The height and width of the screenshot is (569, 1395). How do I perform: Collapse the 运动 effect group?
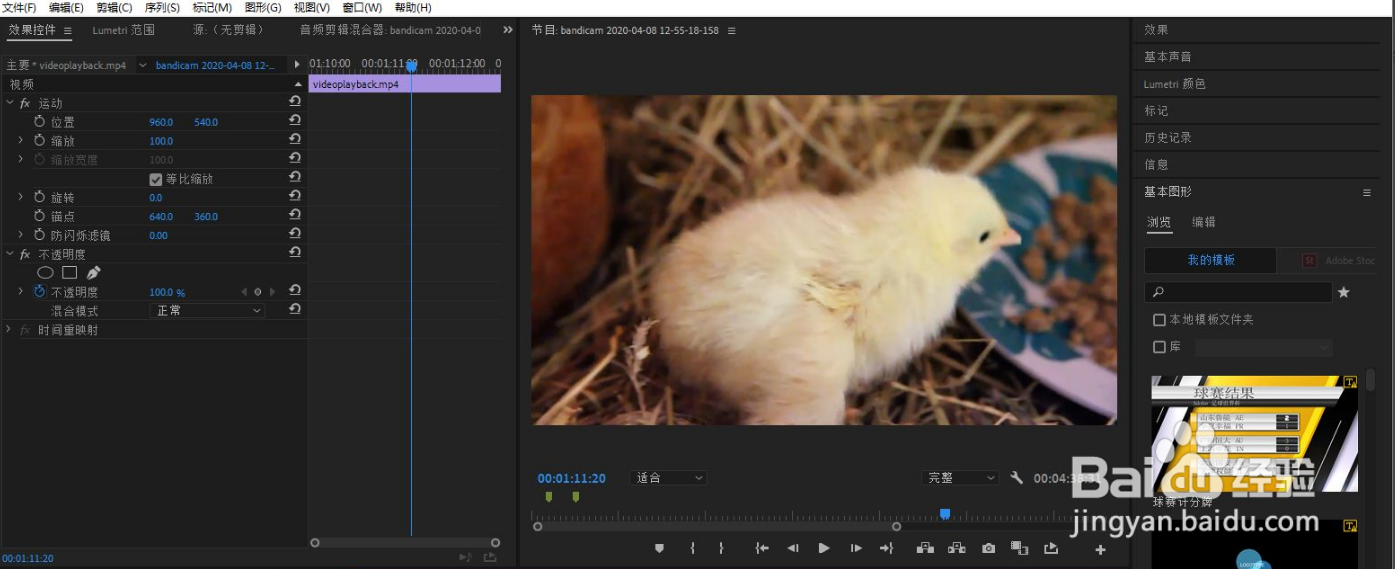[x=10, y=103]
